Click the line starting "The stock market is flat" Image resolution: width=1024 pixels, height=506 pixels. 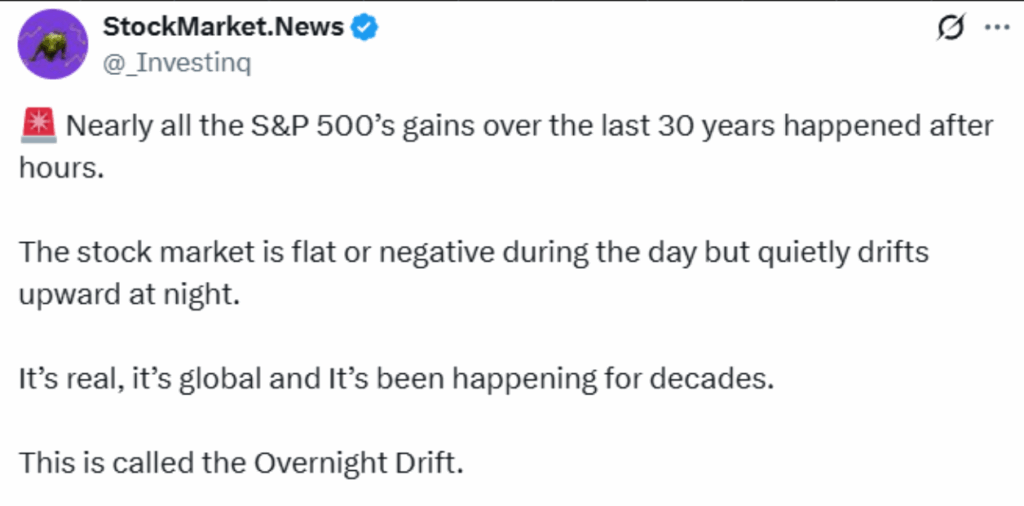coord(474,252)
